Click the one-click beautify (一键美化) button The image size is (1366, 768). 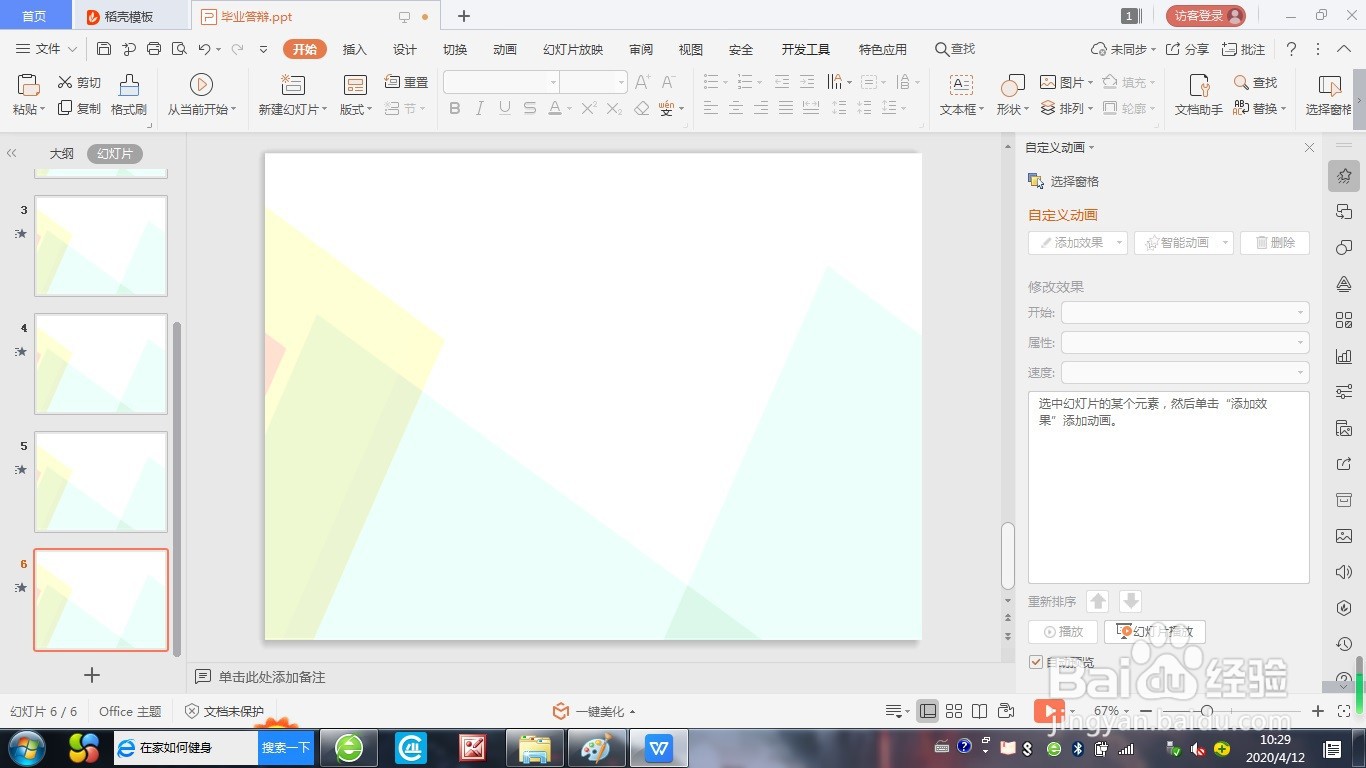coord(594,711)
